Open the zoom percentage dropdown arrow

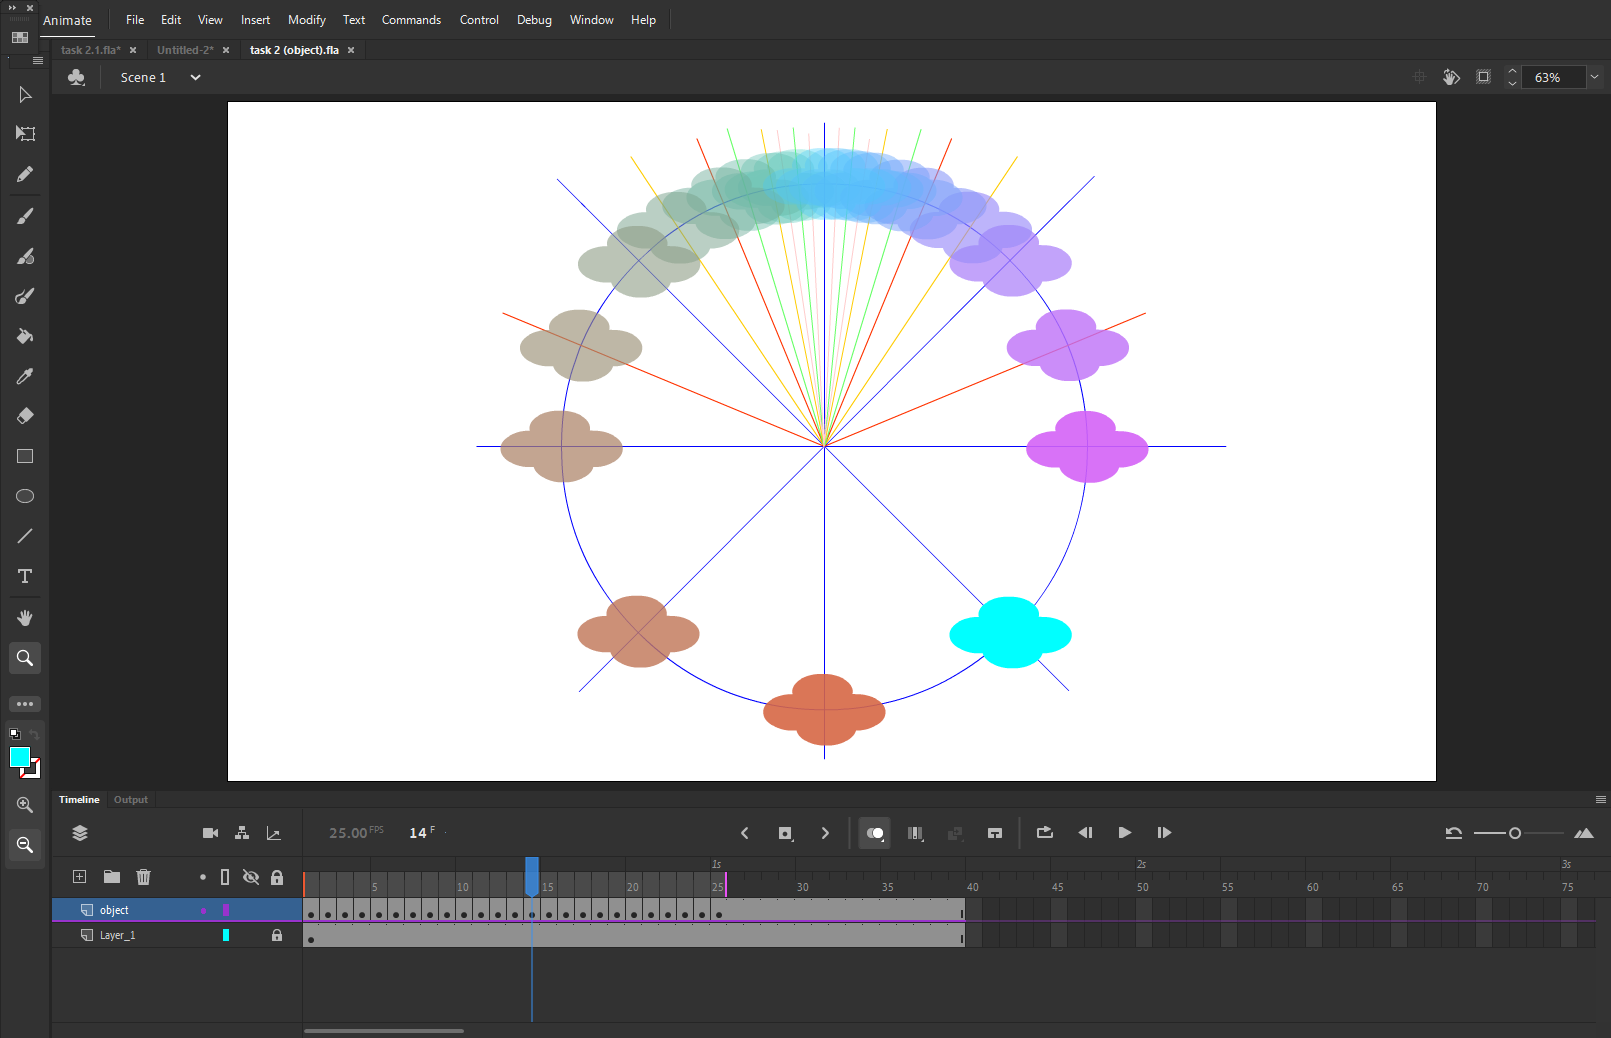[1594, 77]
